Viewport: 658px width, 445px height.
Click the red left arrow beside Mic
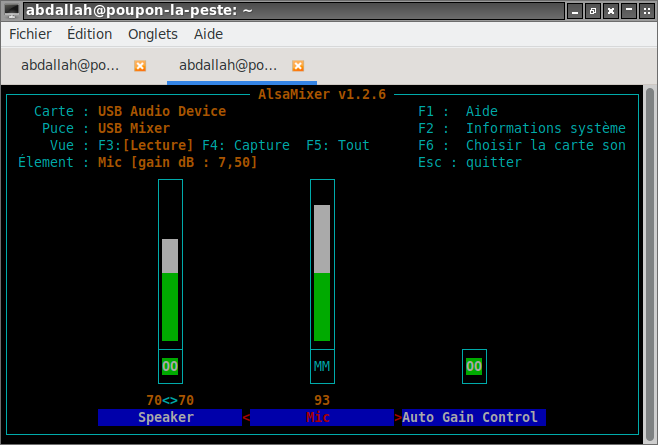click(246, 417)
